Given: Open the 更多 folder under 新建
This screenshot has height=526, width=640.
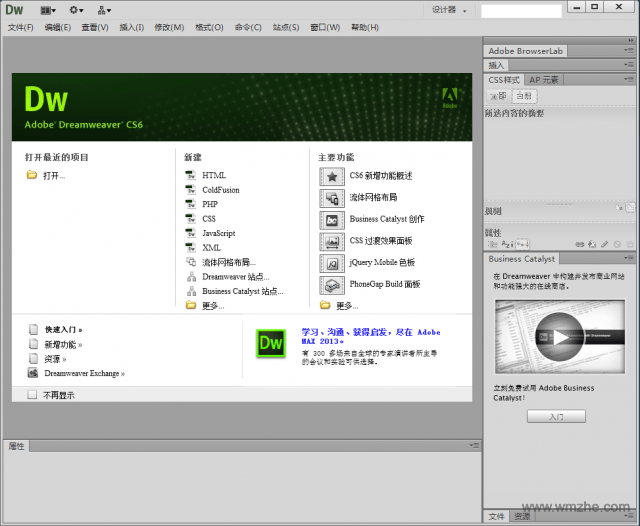Looking at the screenshot, I should pos(191,305).
